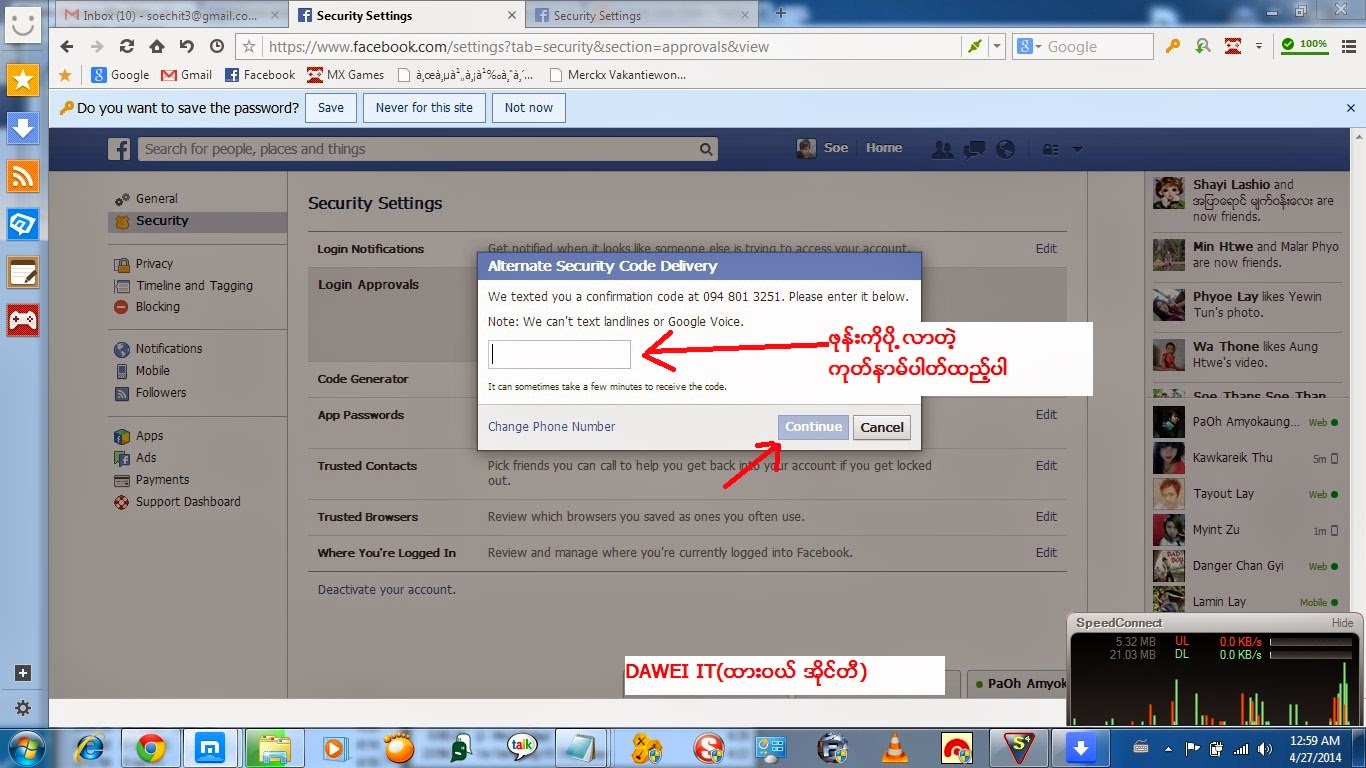Edit Where You're Logged In setting

[1046, 552]
